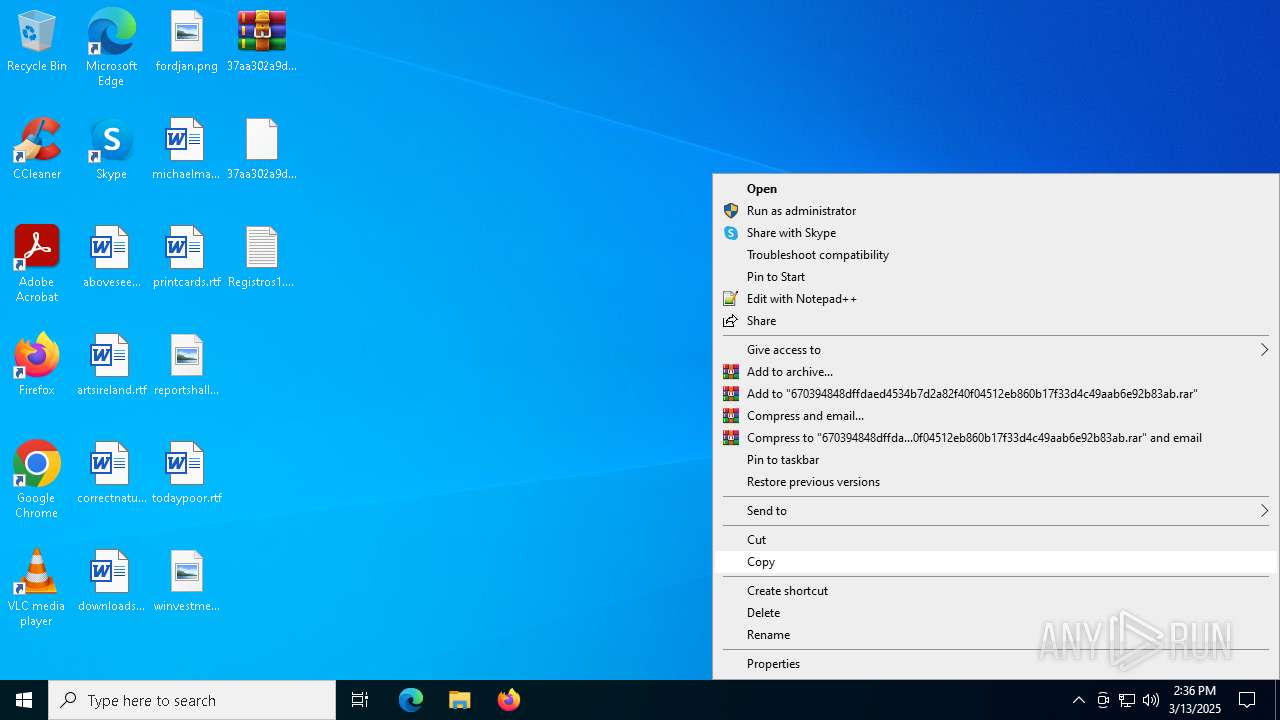Choose Run as administrator
The height and width of the screenshot is (720, 1280).
(996, 211)
